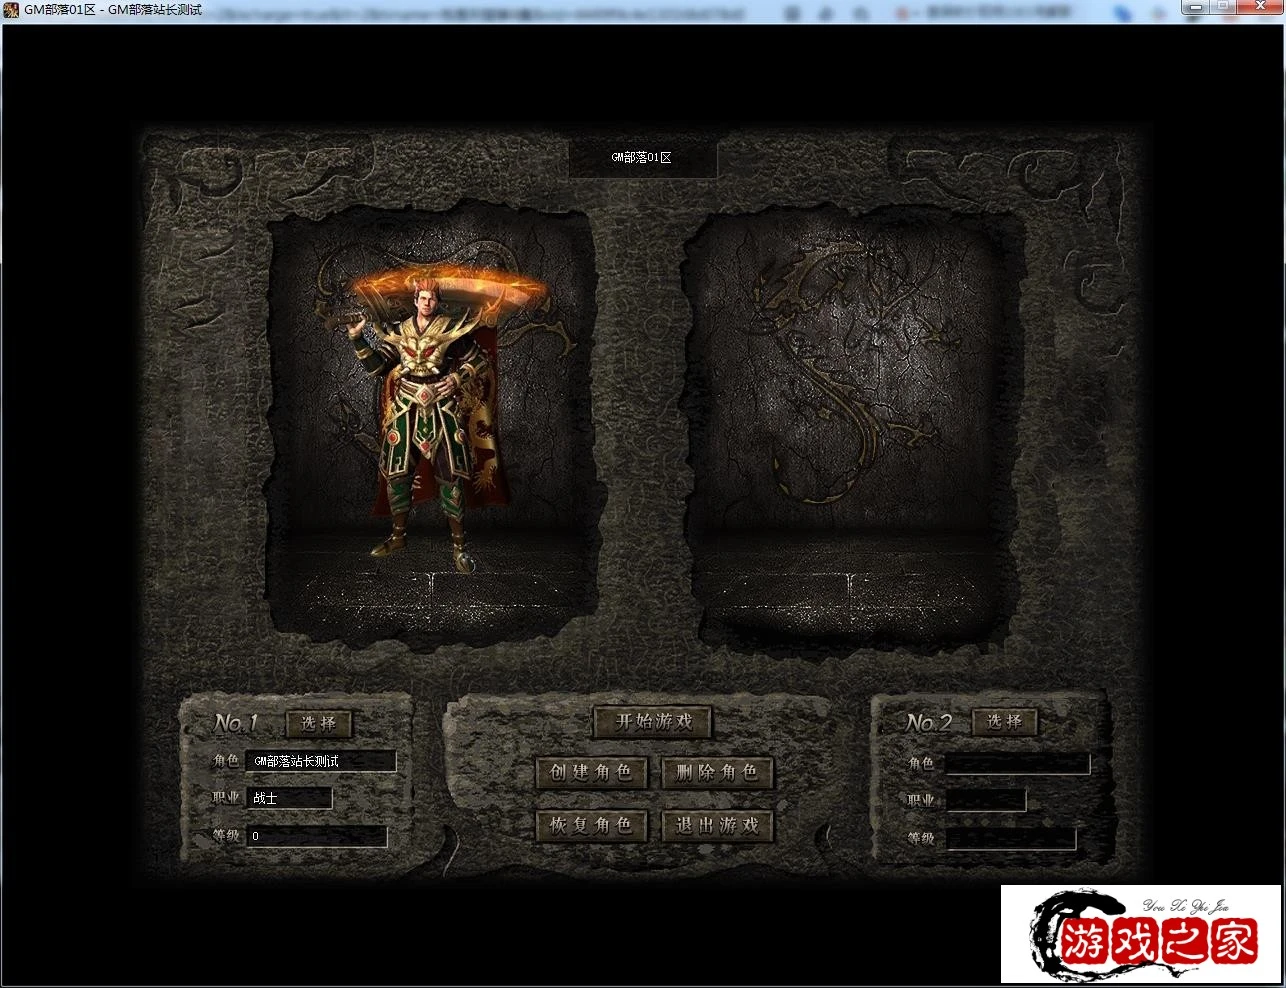Image resolution: width=1286 pixels, height=988 pixels.
Task: Click the empty No.2 职业 class field
Action: pyautogui.click(x=985, y=801)
